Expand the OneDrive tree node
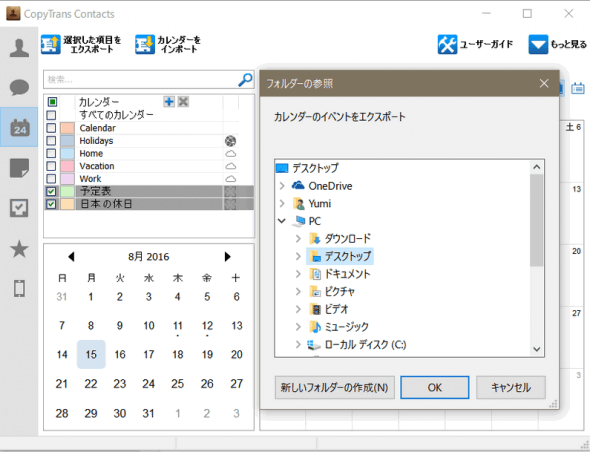The width and height of the screenshot is (590, 452). click(x=282, y=186)
